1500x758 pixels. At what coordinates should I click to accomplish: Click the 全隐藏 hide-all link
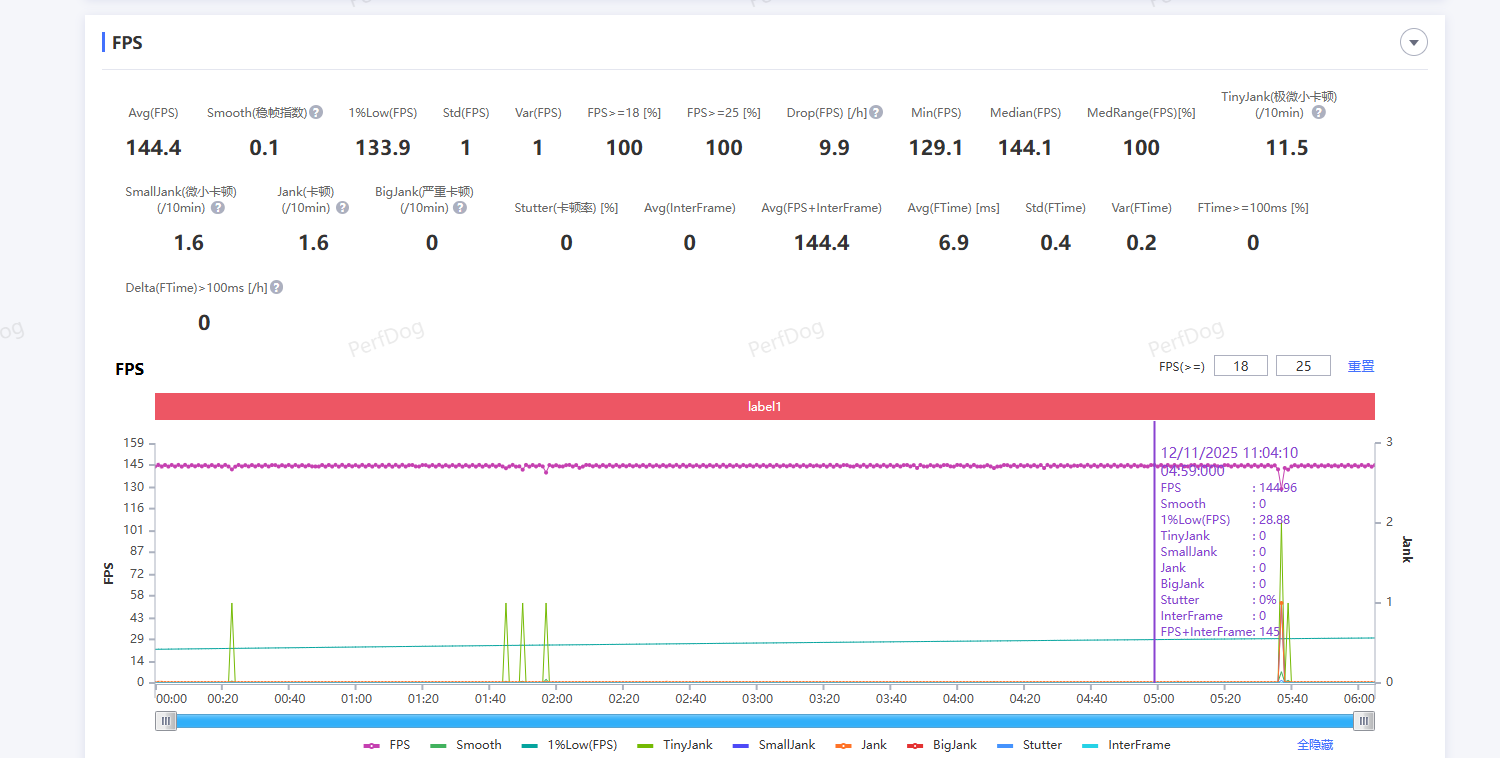point(1315,745)
